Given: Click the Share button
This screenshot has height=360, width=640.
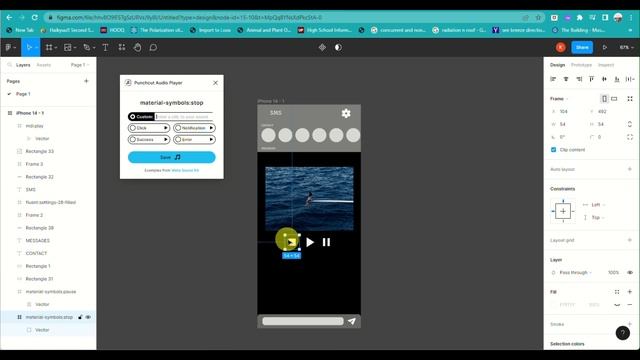Looking at the screenshot, I should coord(582,47).
